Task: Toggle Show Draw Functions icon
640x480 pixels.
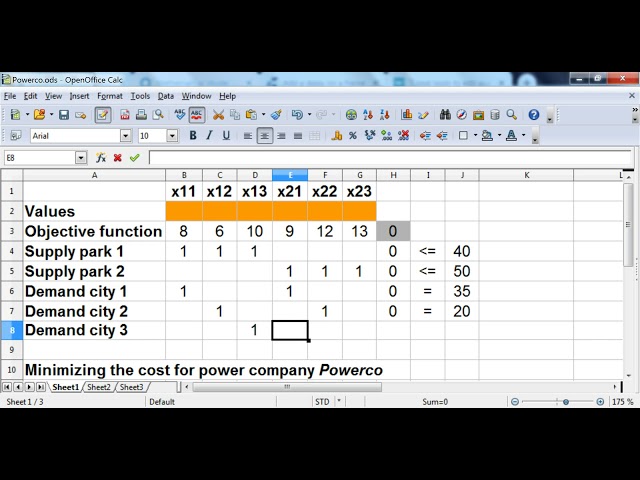Action: click(423, 115)
